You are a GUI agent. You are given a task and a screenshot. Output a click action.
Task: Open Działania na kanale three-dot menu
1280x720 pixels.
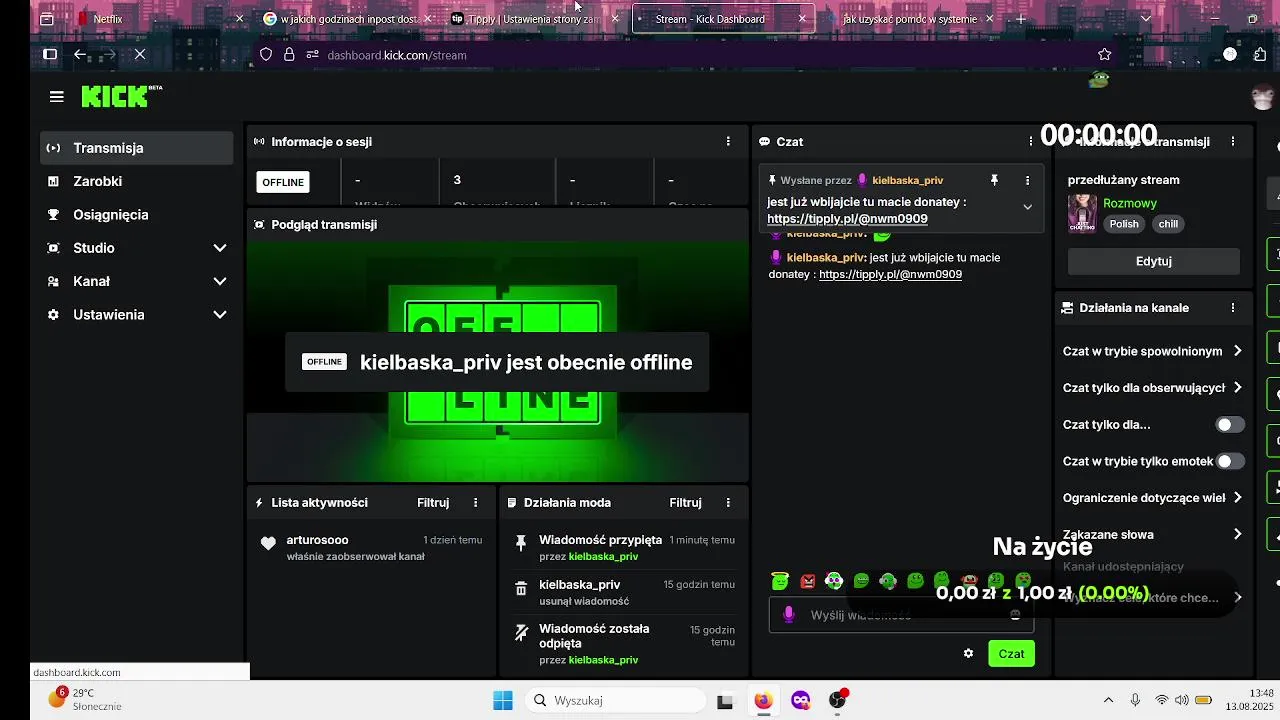(1233, 308)
